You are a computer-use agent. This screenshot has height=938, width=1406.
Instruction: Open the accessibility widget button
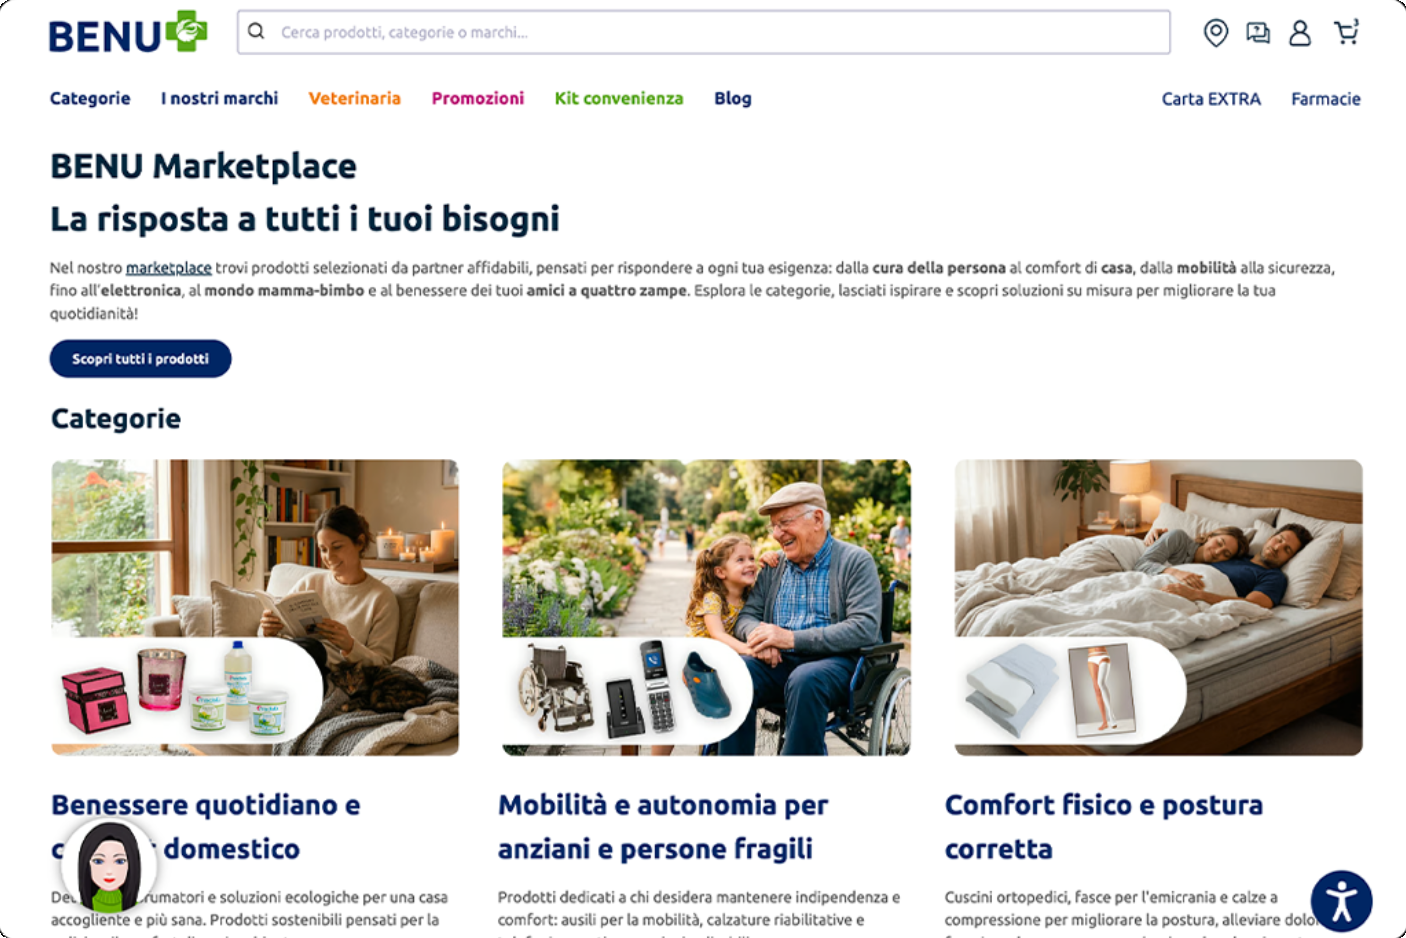(x=1341, y=901)
